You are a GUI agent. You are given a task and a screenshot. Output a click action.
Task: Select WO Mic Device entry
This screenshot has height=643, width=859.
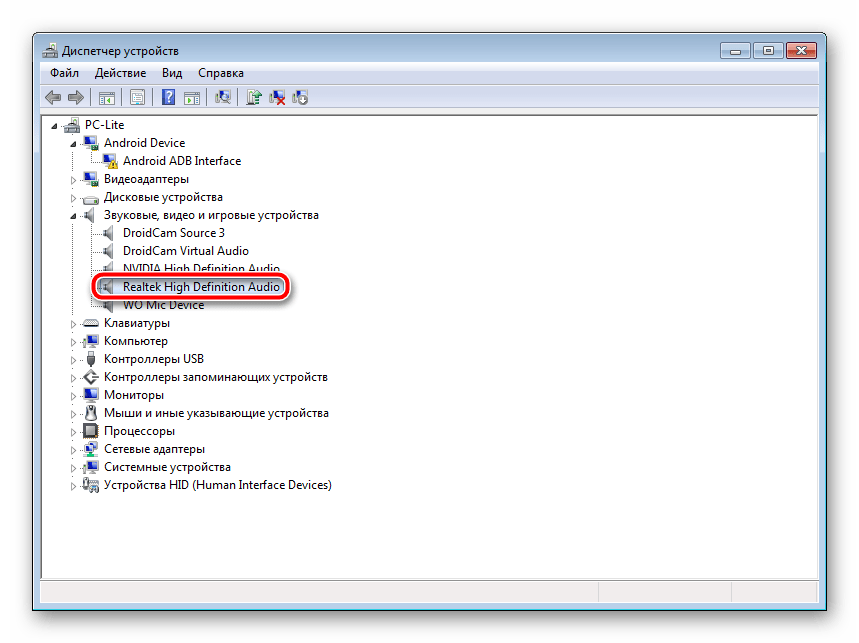(x=163, y=305)
